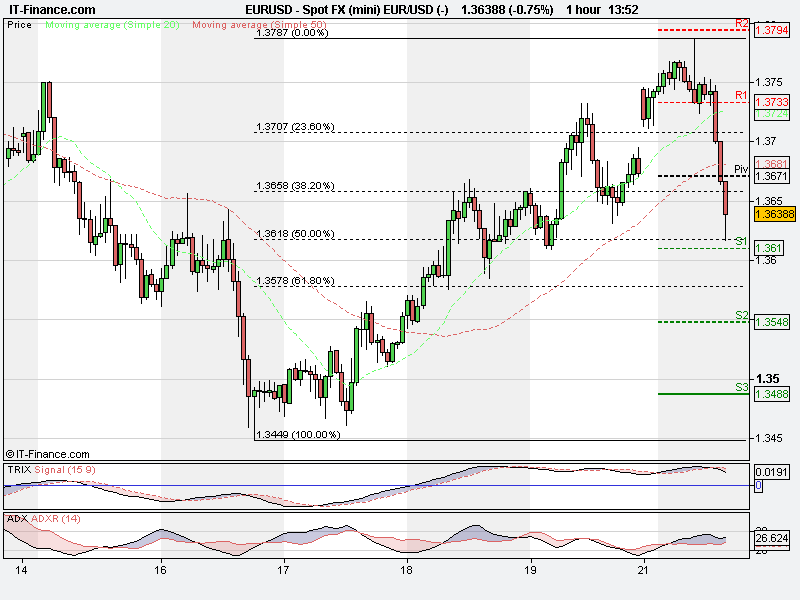Click the Piv pivot label

coord(741,169)
